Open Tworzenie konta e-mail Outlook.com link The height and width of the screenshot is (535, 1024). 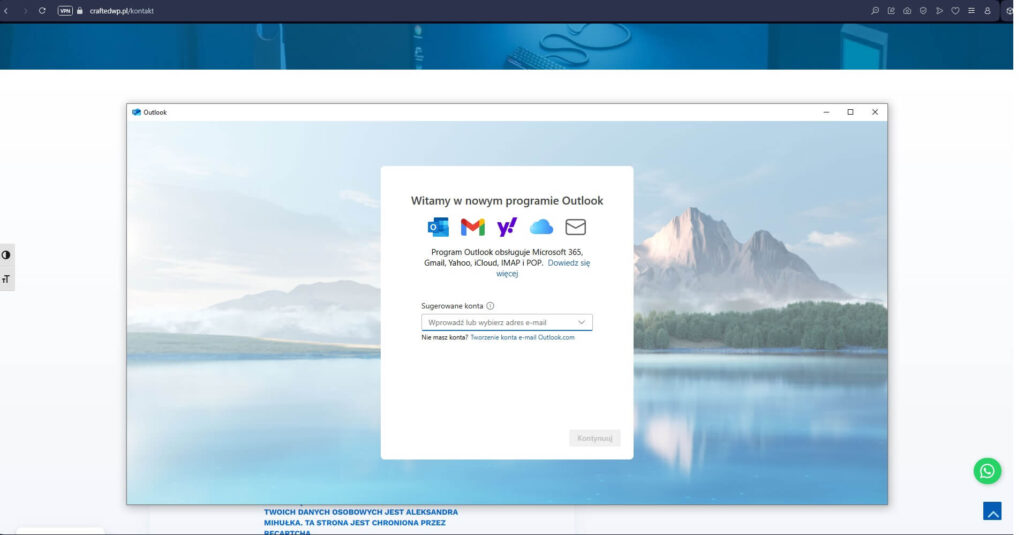(x=522, y=338)
